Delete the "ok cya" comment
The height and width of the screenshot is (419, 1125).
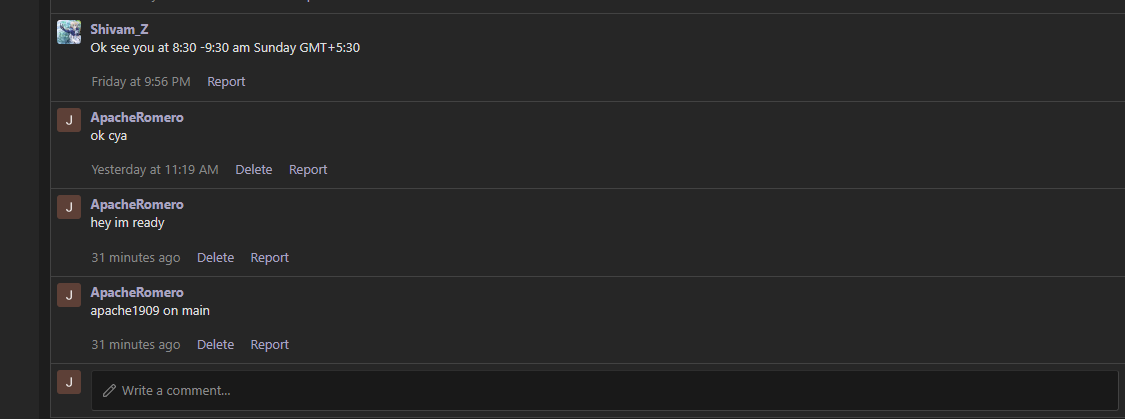tap(254, 169)
